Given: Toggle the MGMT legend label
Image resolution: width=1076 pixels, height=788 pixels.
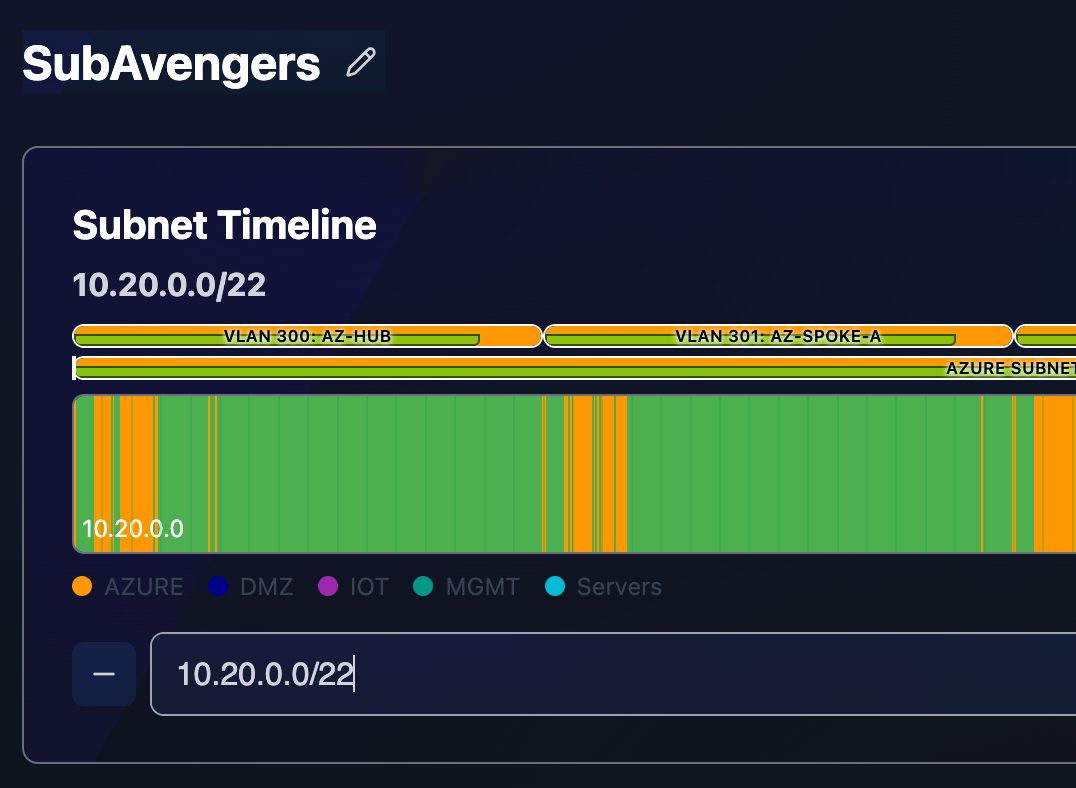Looking at the screenshot, I should (482, 587).
